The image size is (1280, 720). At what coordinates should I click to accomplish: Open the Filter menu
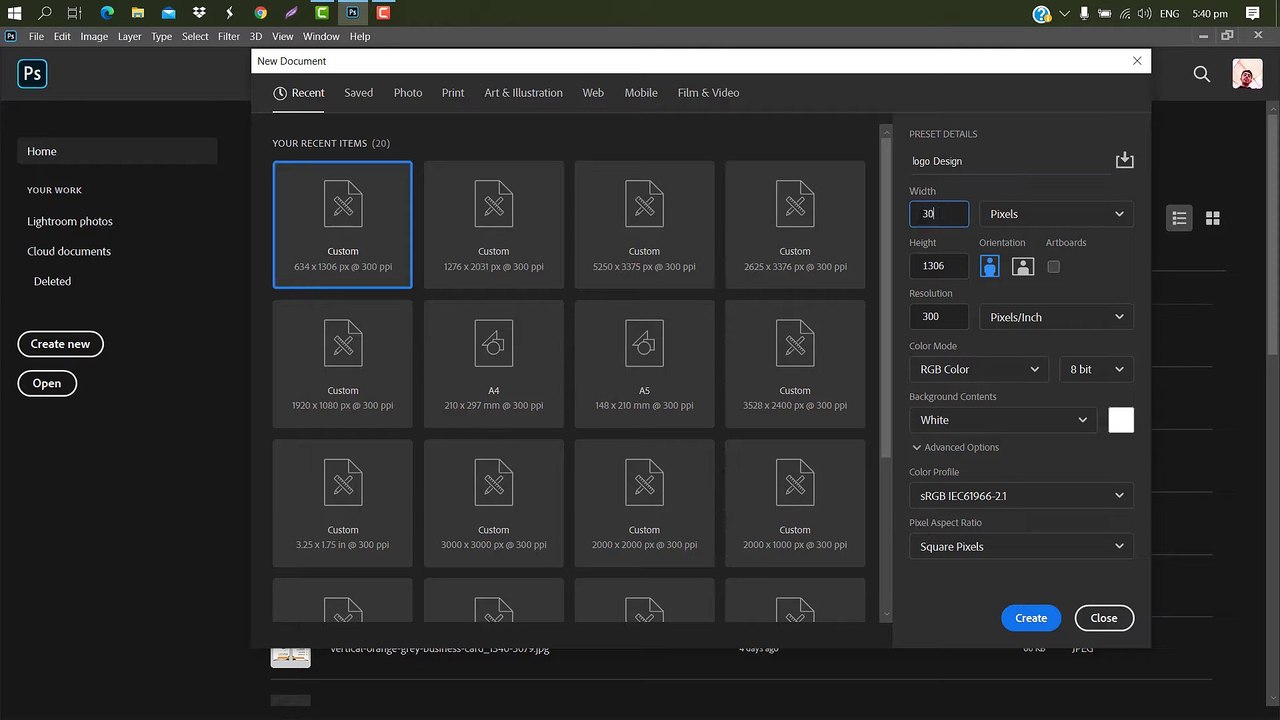tap(229, 36)
